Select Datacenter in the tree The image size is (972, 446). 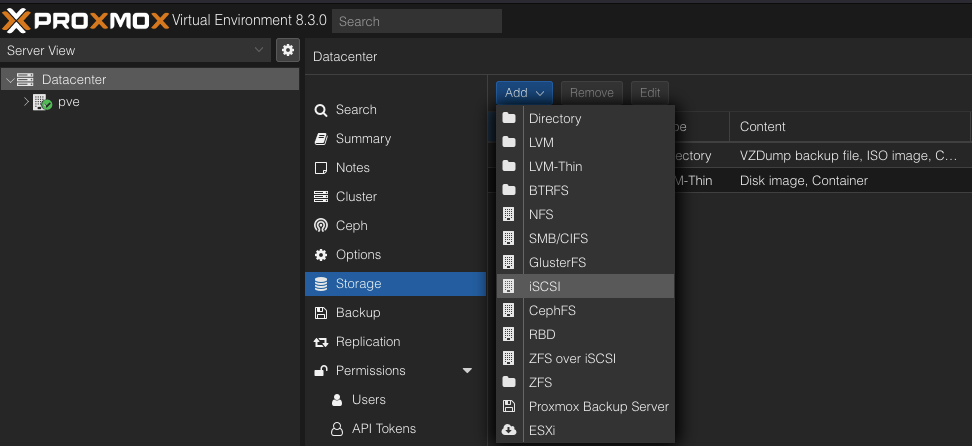pos(74,80)
